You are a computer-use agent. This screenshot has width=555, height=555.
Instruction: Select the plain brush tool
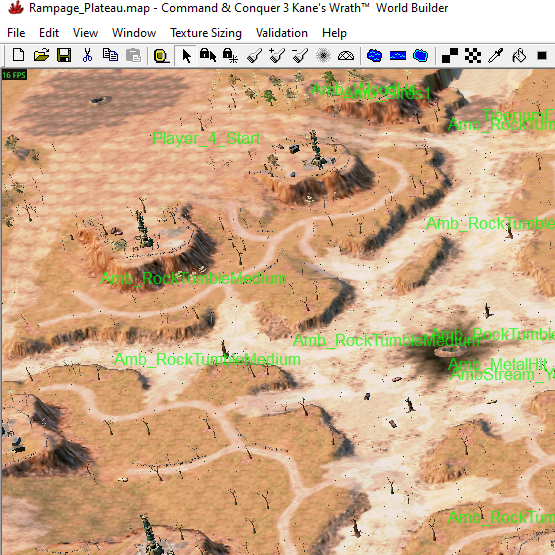[254, 56]
